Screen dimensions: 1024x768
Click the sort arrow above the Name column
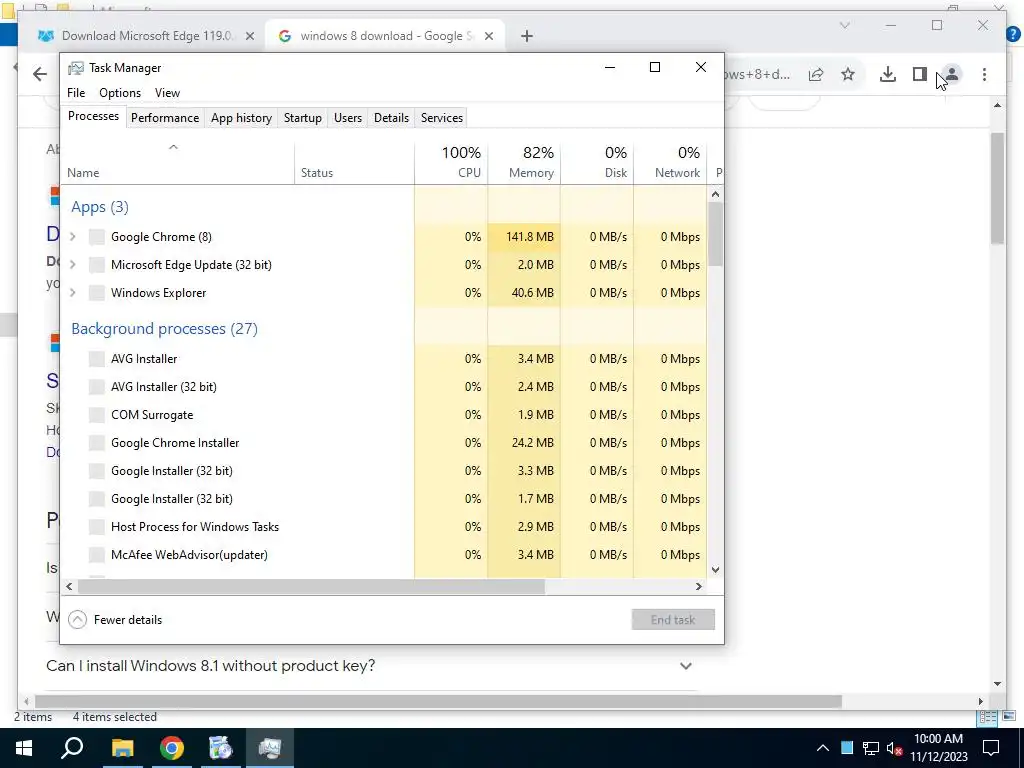tap(173, 148)
